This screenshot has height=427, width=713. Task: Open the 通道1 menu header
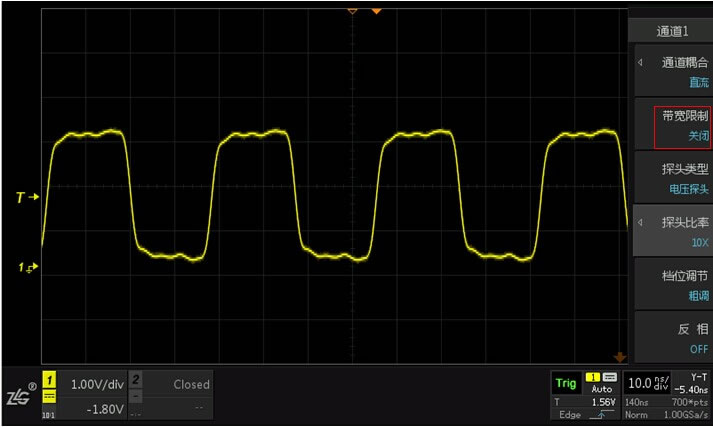[x=672, y=31]
